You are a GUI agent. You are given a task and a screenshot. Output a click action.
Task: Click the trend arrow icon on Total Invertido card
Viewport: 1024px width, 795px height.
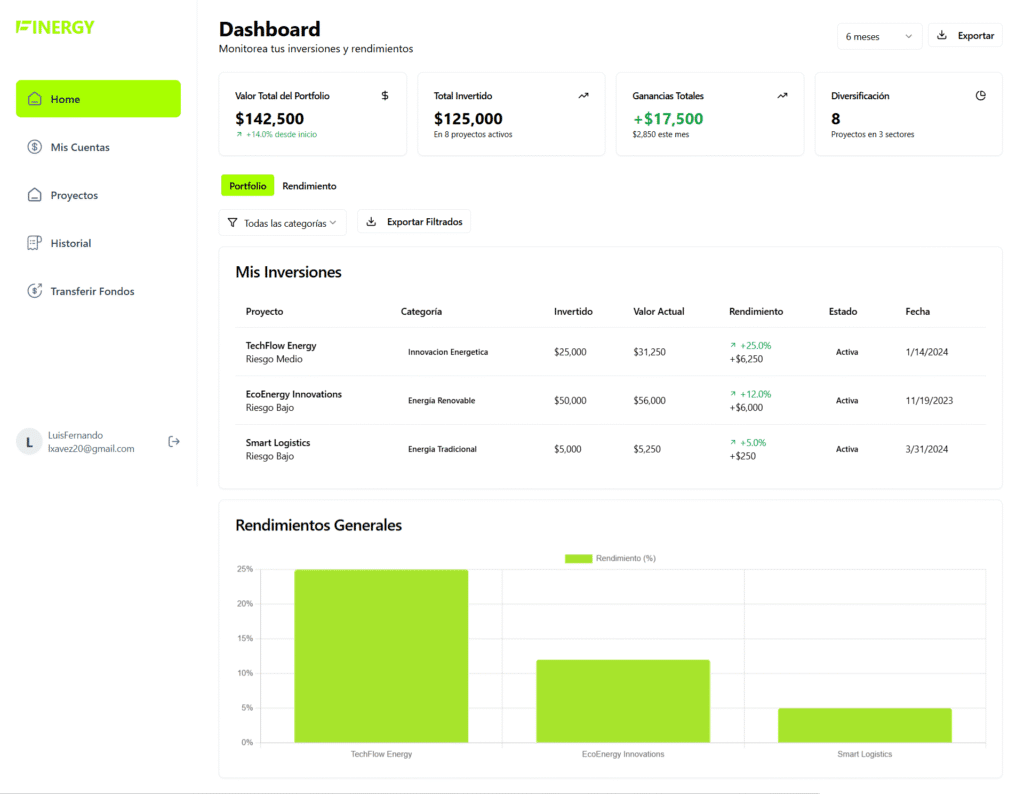tap(583, 96)
